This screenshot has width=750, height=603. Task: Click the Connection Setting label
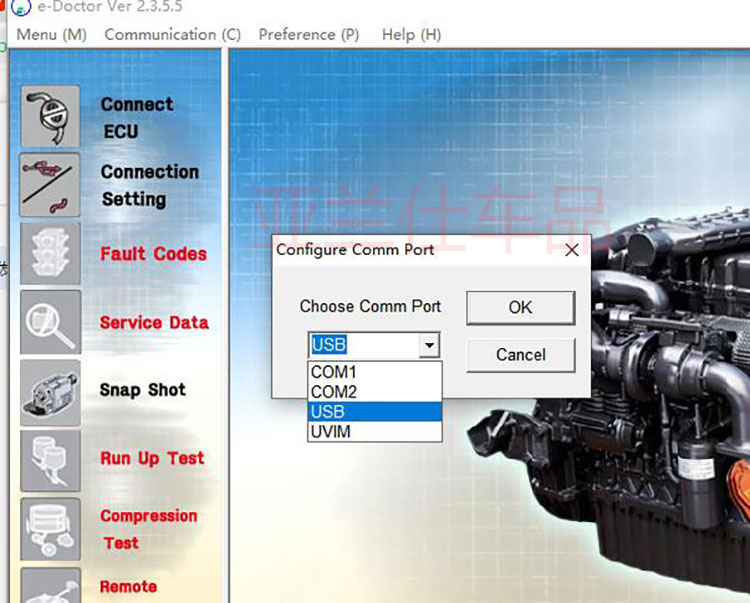click(150, 186)
